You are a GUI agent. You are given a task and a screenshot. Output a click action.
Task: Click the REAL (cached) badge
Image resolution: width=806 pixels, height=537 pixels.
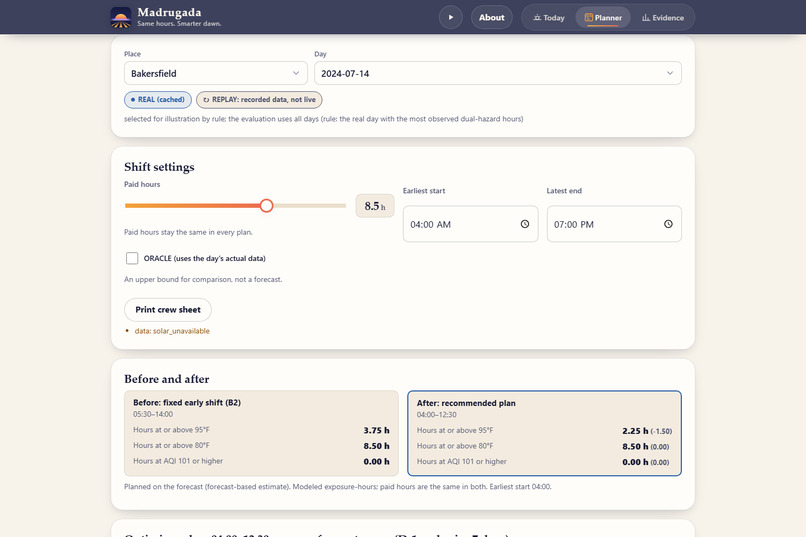pyautogui.click(x=158, y=100)
